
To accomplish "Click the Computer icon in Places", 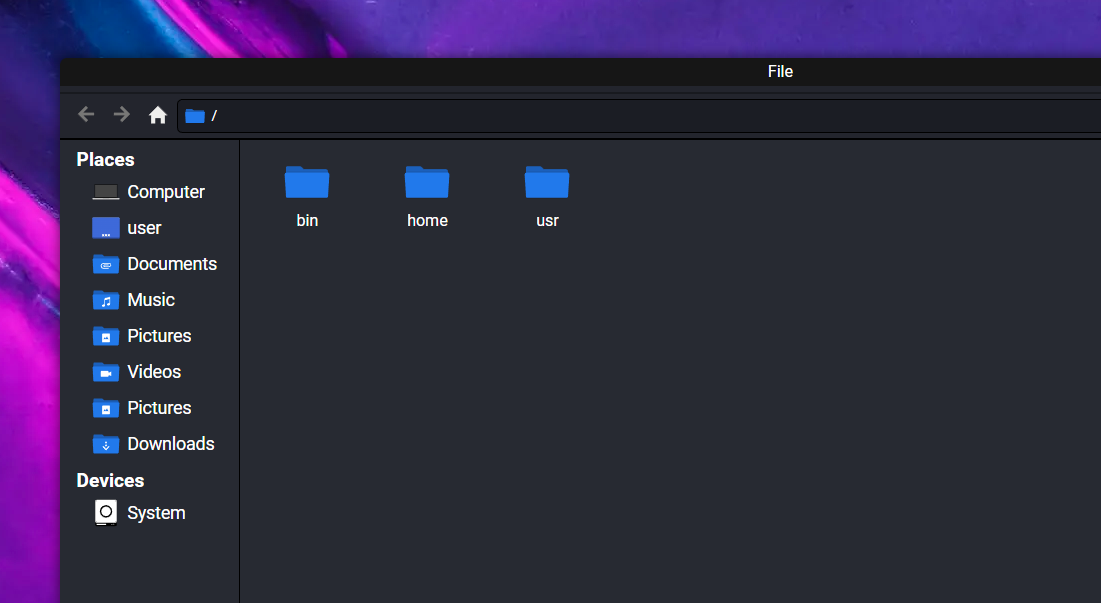I will tap(105, 192).
